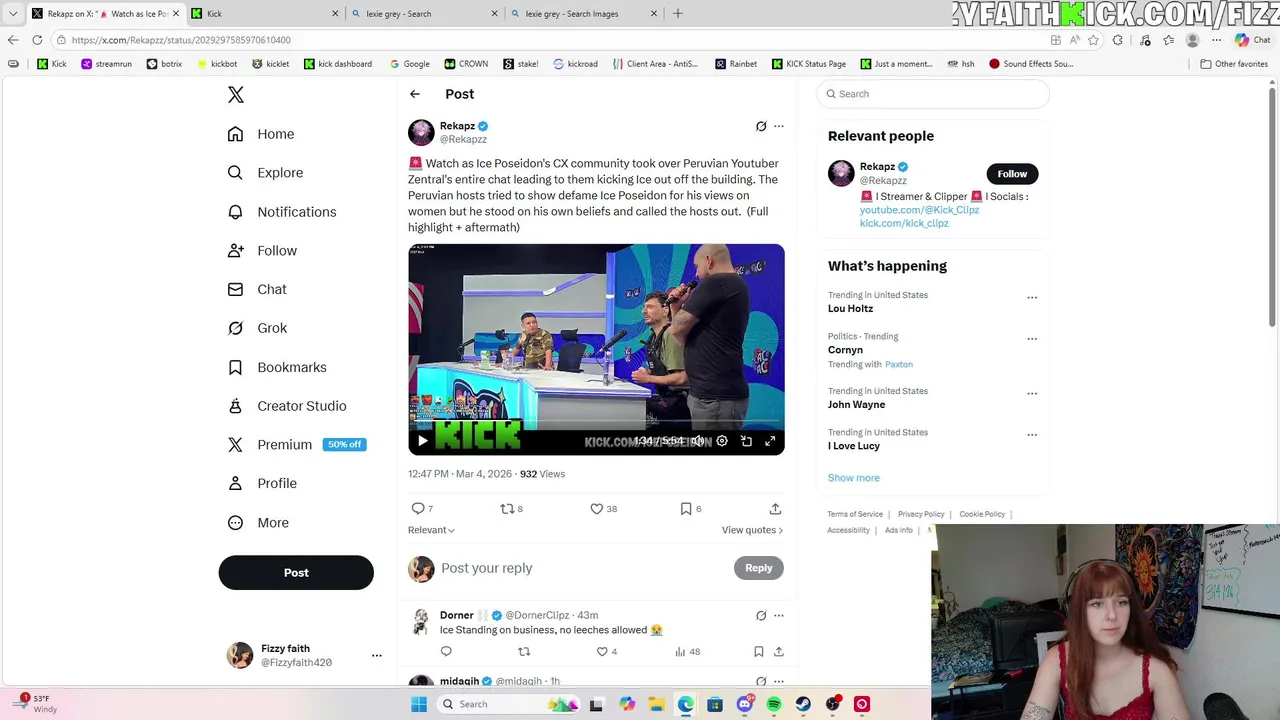This screenshot has height=720, width=1280.
Task: Open Other favorites folder
Action: pyautogui.click(x=1234, y=64)
